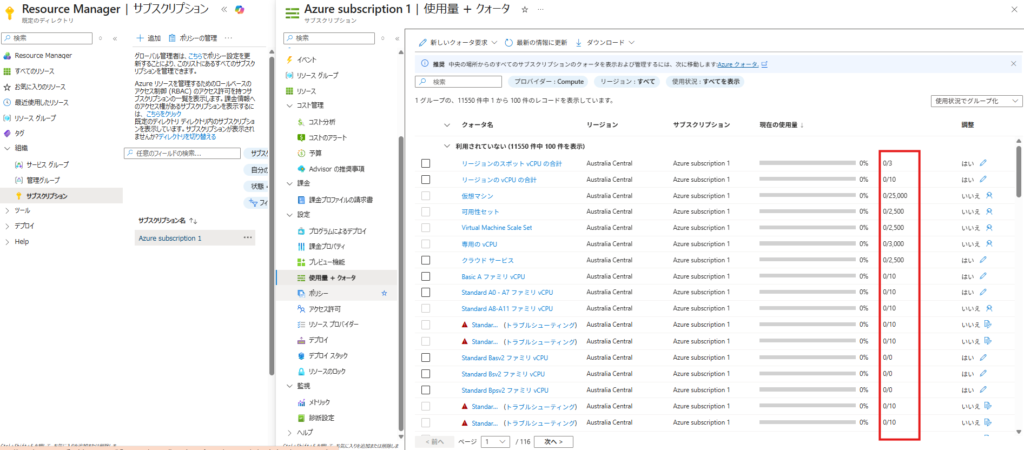
Task: Click the 使用状況 : すべてを表示 filter pill
Action: pyautogui.click(x=705, y=82)
